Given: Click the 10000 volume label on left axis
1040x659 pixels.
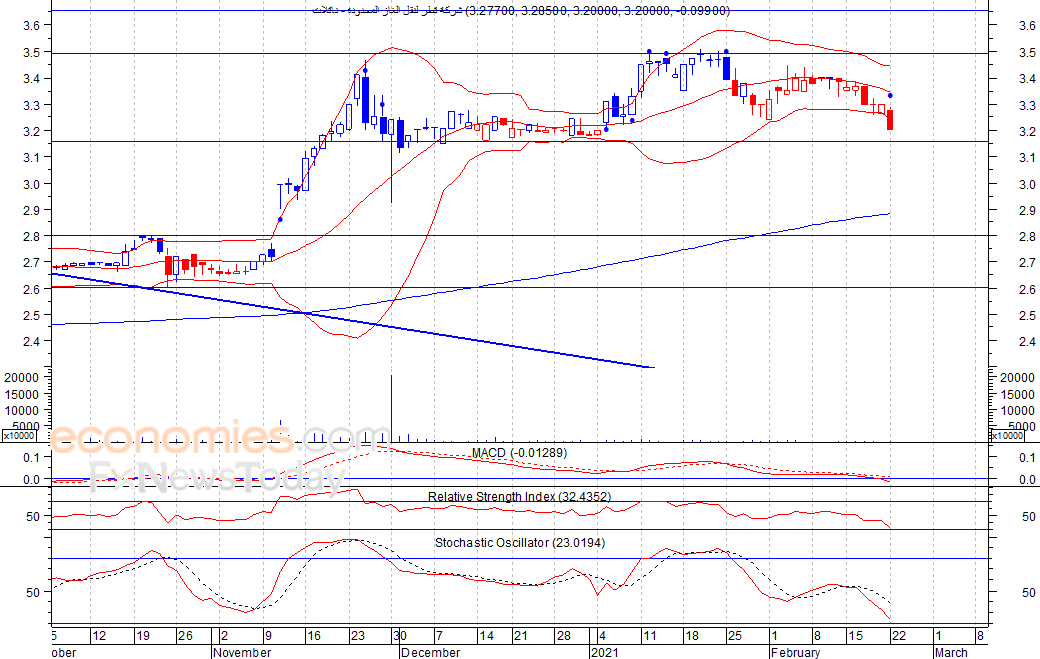Looking at the screenshot, I should click(x=22, y=410).
